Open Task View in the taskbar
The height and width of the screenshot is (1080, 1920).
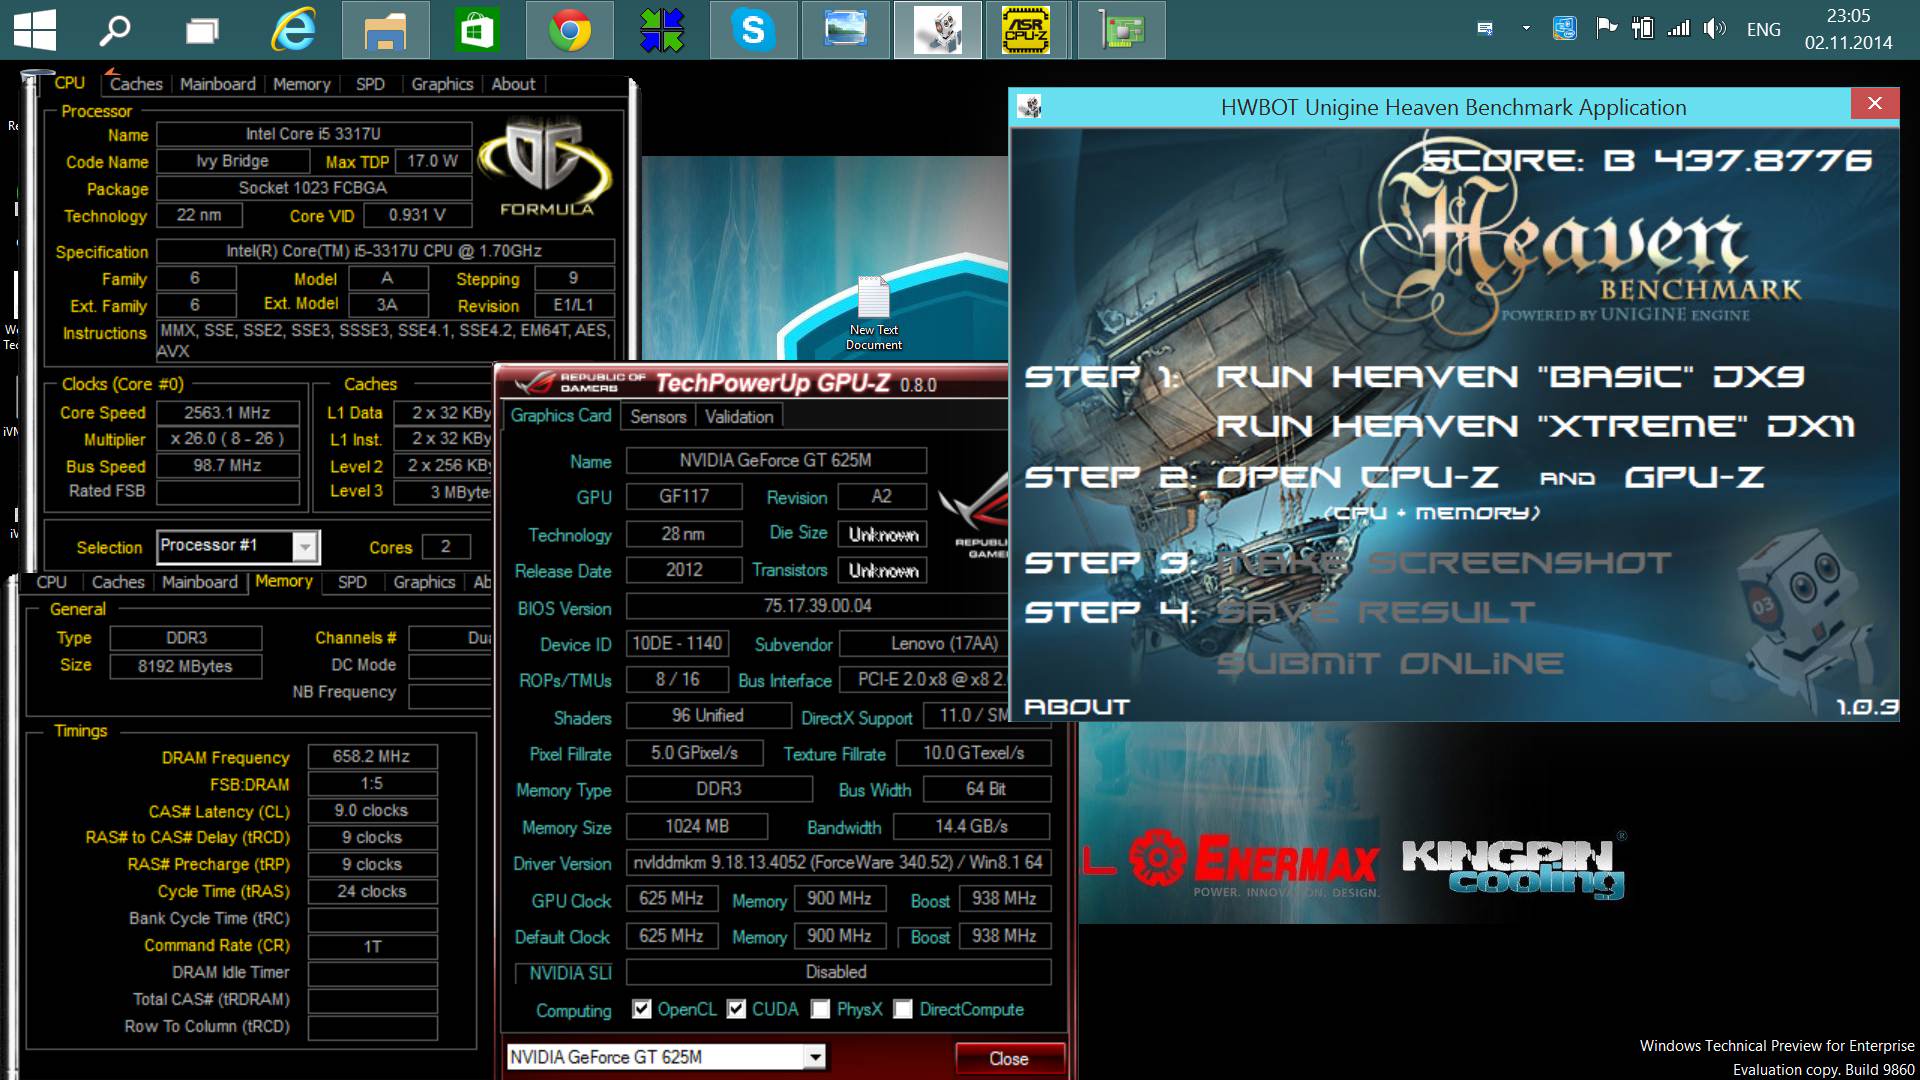click(202, 30)
